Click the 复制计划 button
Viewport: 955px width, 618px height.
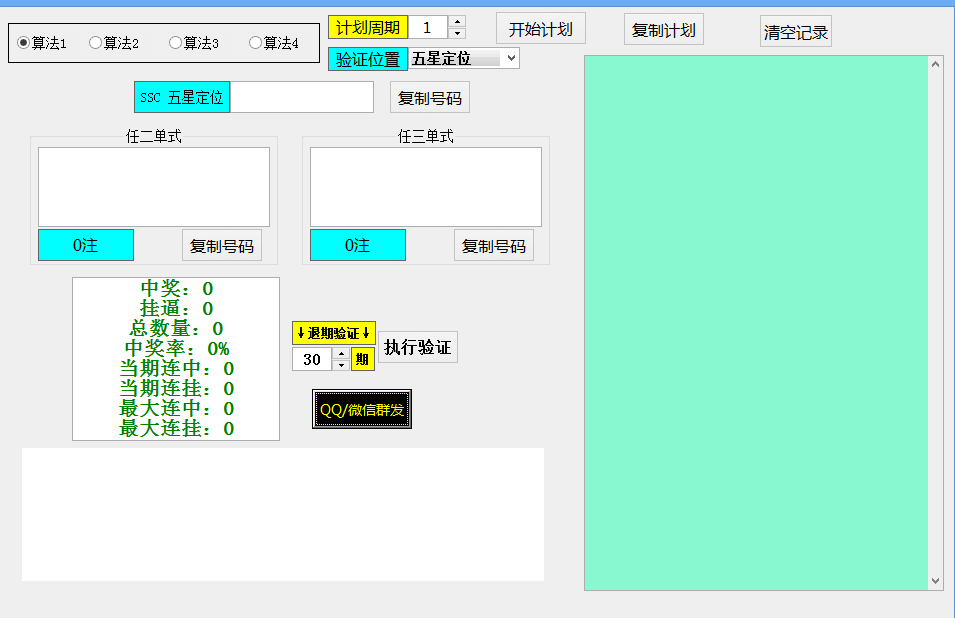tap(664, 30)
